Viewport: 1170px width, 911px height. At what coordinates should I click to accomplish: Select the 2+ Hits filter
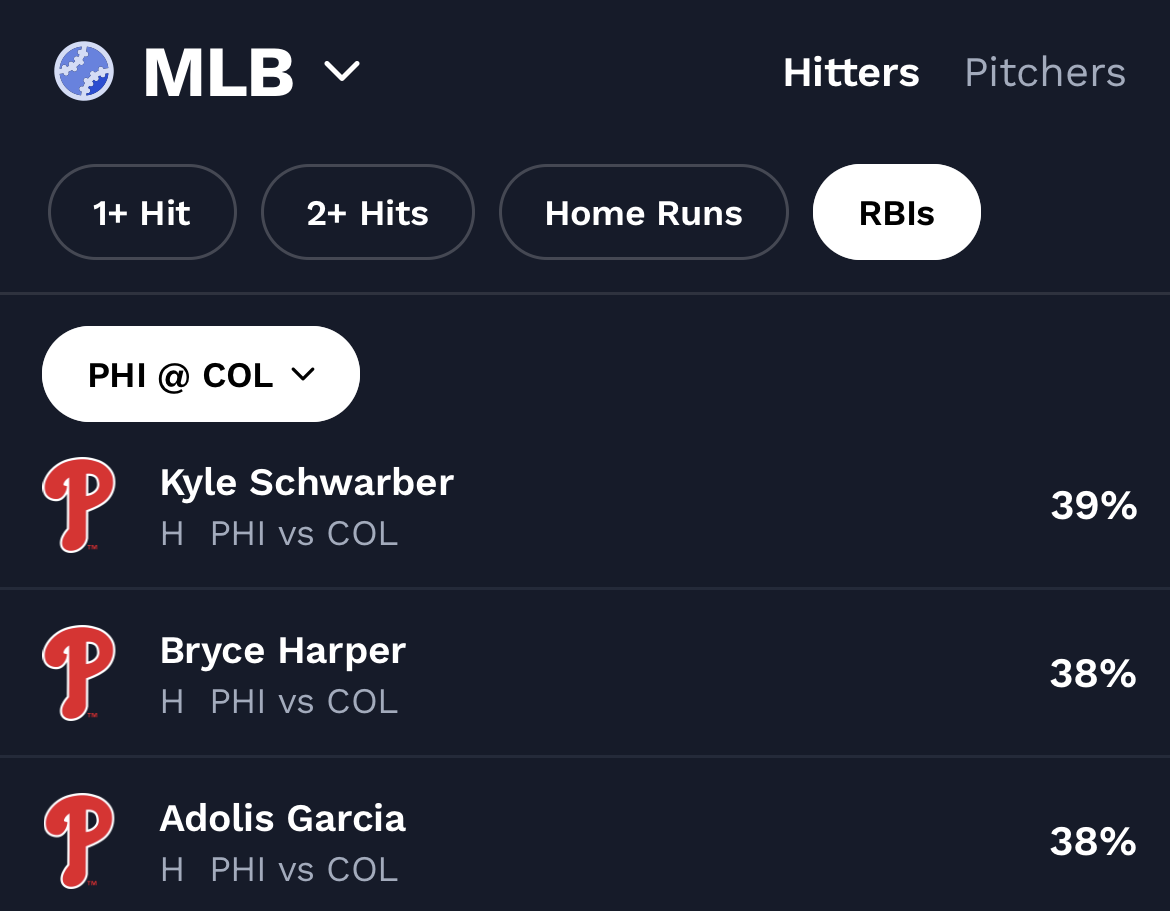367,212
